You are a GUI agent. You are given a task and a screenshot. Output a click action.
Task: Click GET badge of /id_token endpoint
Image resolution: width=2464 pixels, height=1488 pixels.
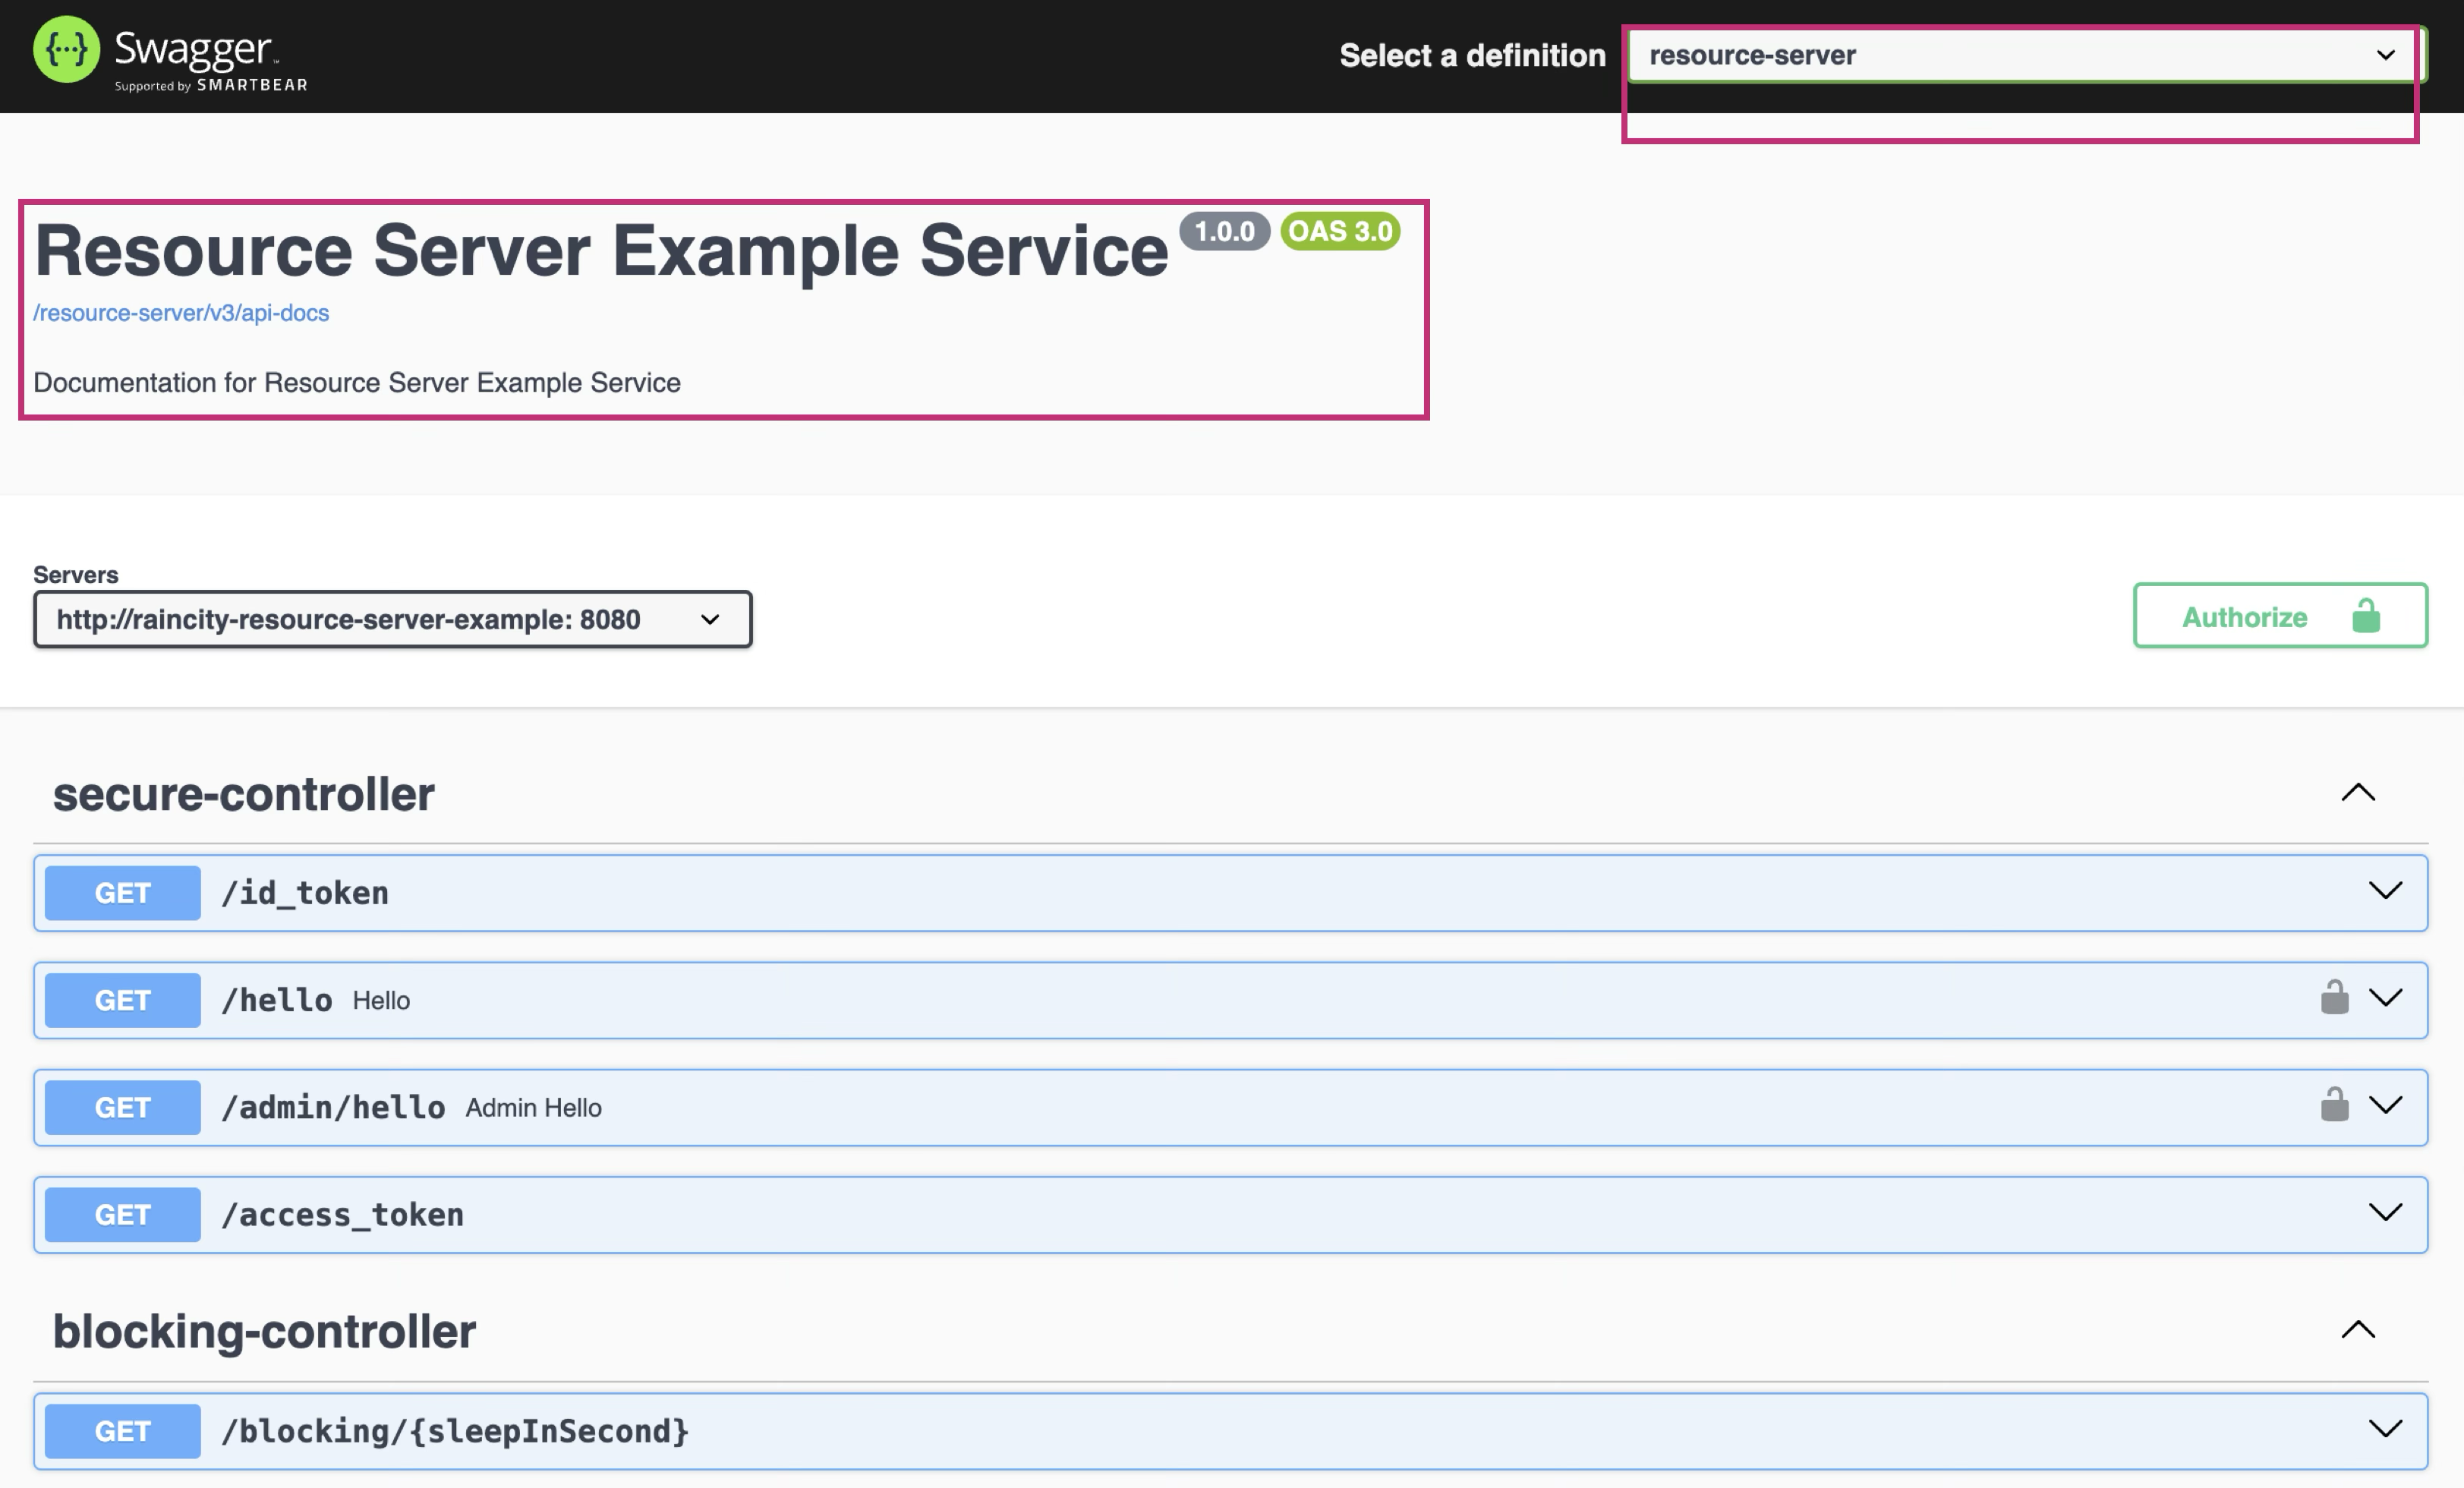[122, 893]
